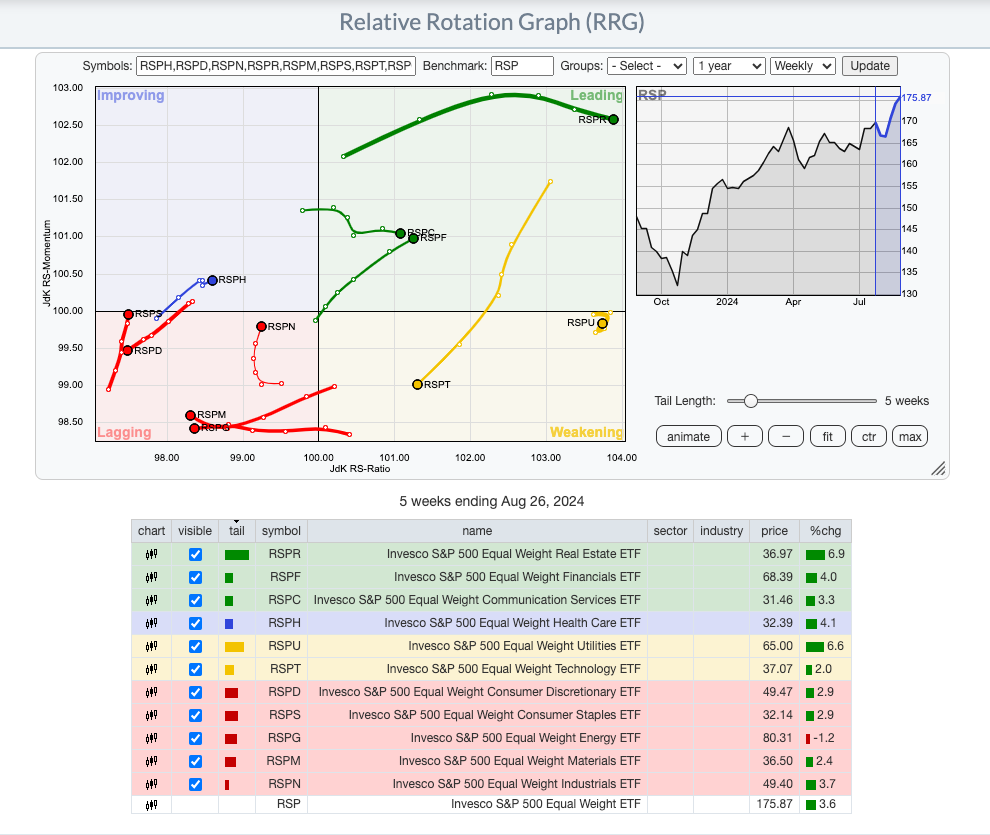Click RSPR green tail color swatch
The image size is (990, 835).
tap(237, 555)
